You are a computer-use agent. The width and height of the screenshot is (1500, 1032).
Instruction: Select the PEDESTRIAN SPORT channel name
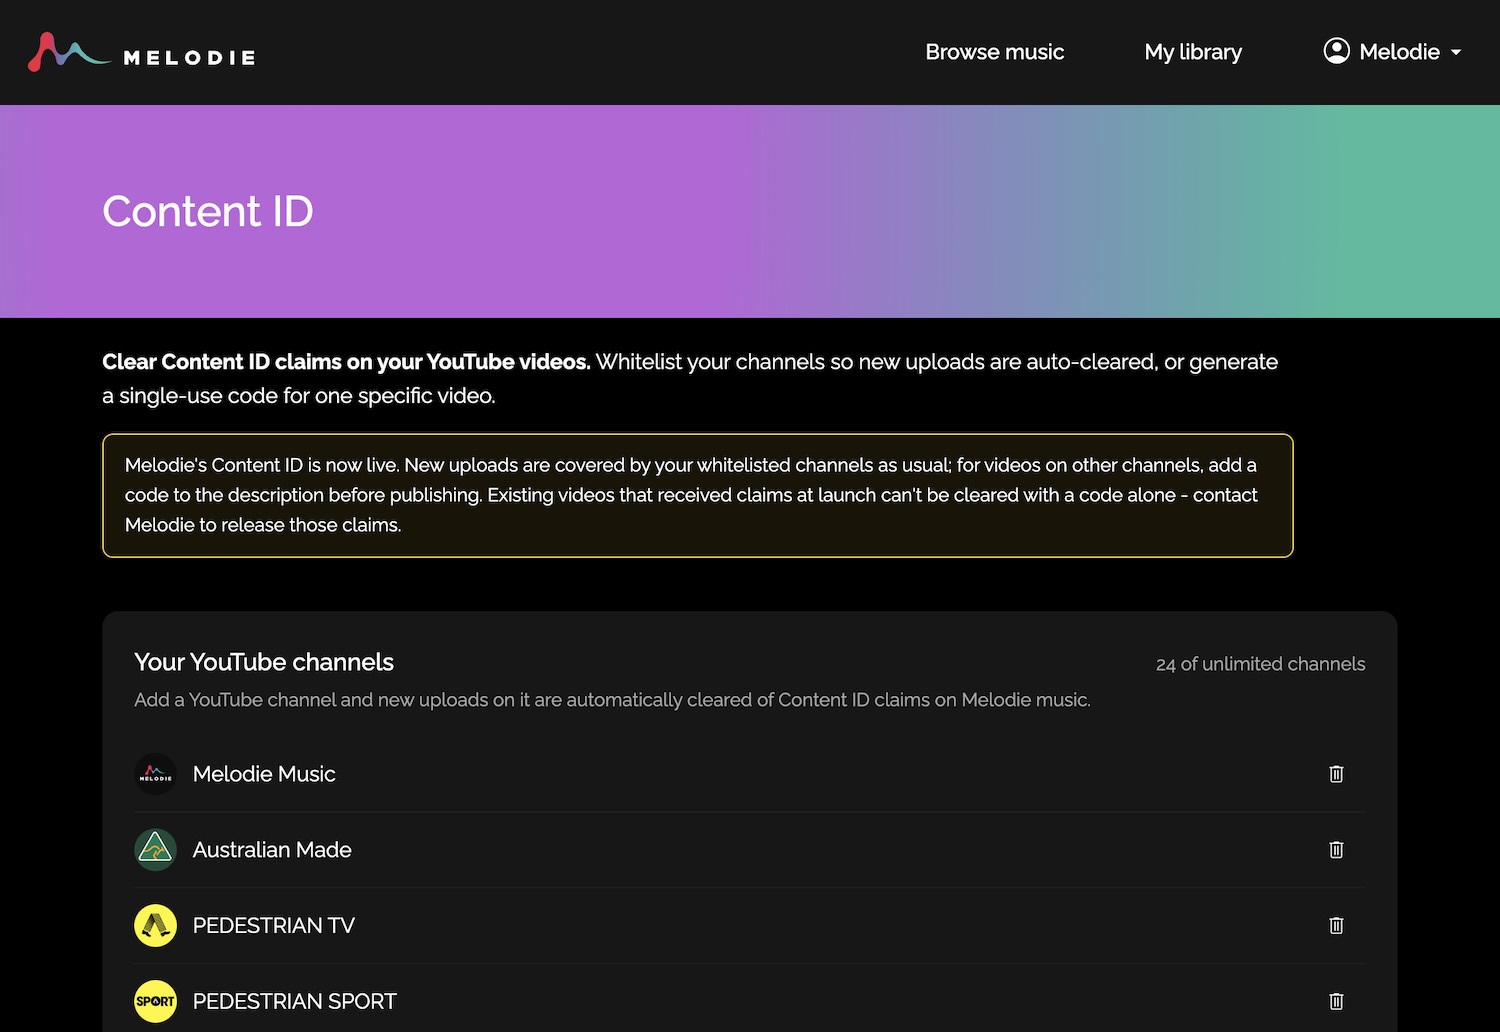[295, 1001]
